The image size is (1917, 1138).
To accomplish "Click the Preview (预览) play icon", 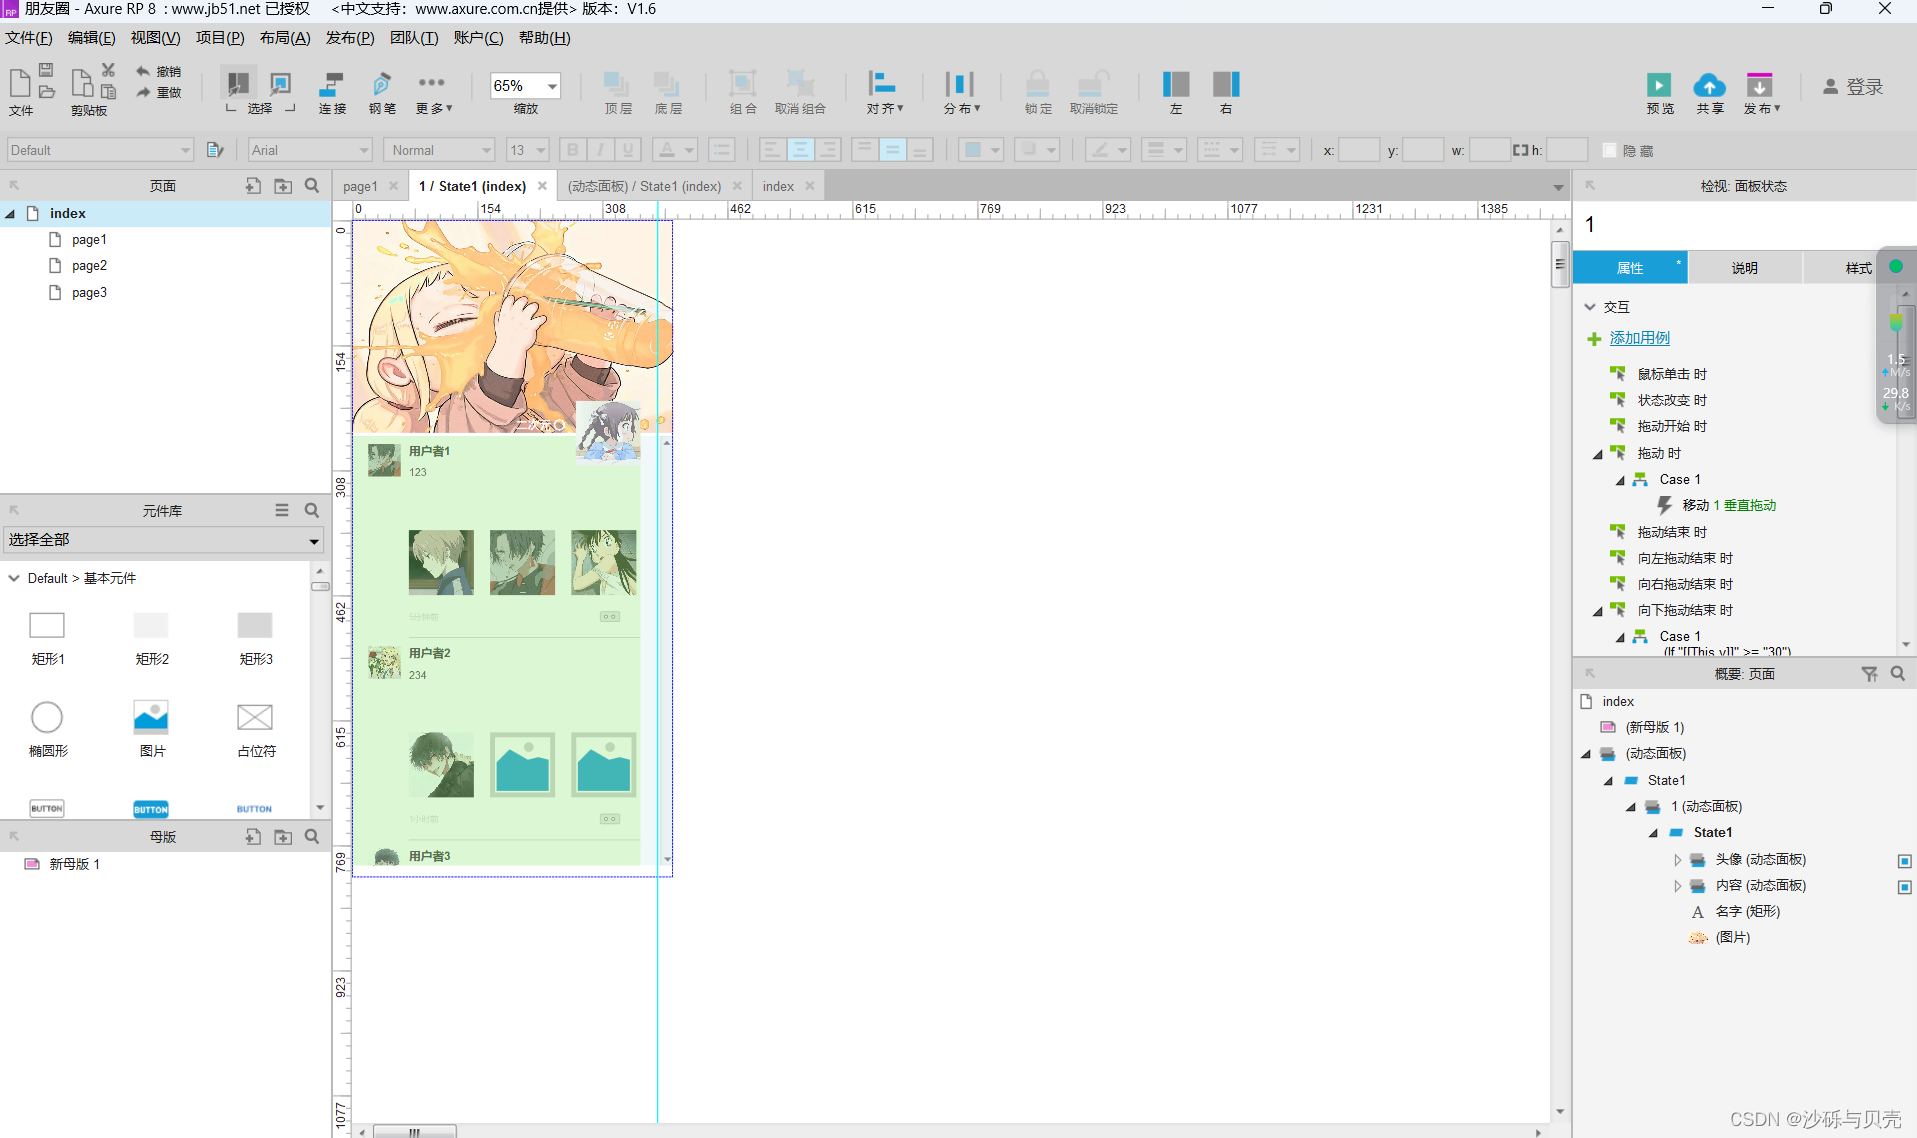I will 1659,85.
